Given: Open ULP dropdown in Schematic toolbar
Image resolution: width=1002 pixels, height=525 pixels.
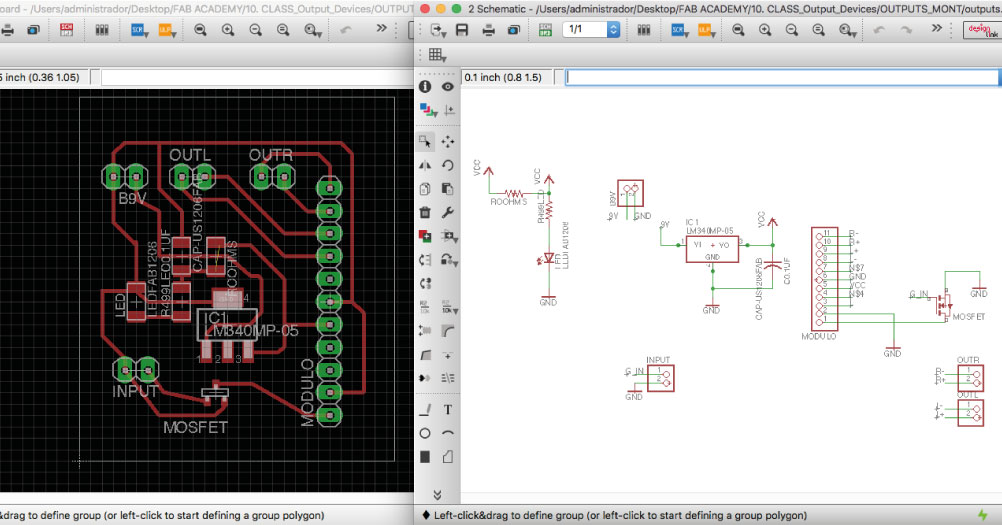Looking at the screenshot, I should click(705, 30).
